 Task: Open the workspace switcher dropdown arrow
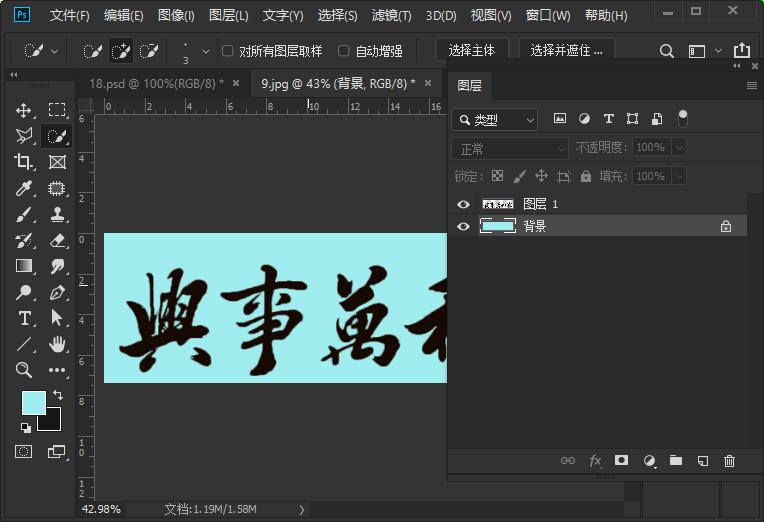[x=718, y=51]
